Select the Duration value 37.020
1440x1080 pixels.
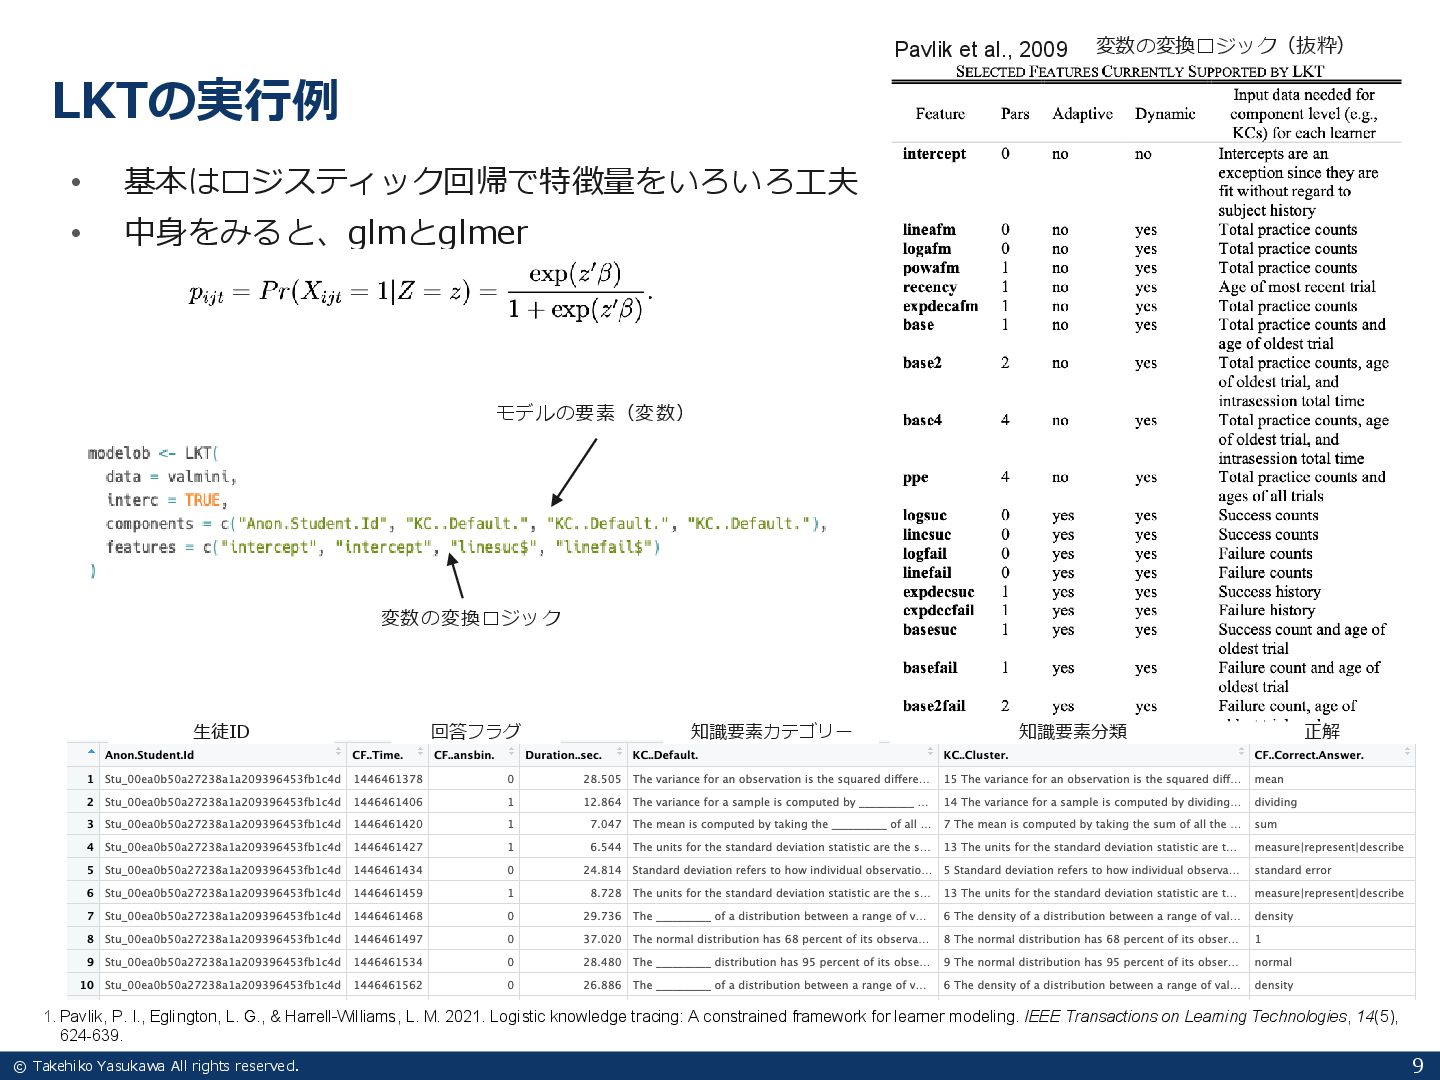[602, 939]
